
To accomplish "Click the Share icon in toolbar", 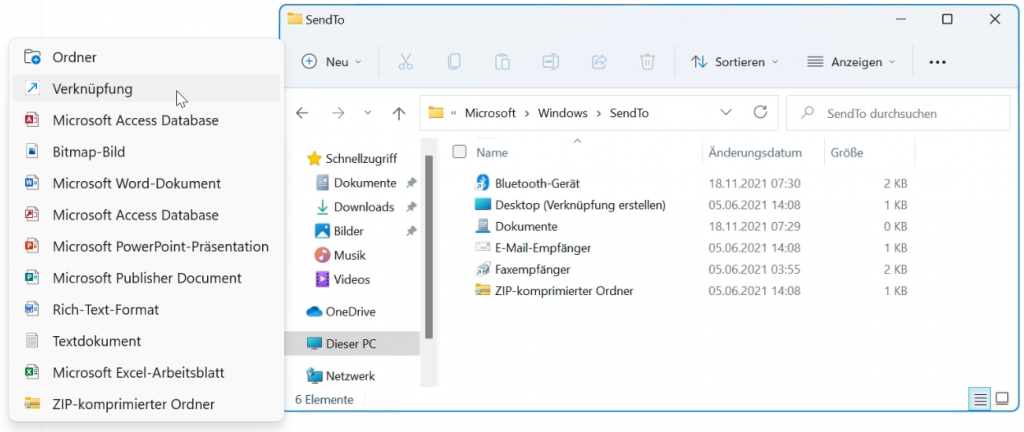I will pos(599,62).
